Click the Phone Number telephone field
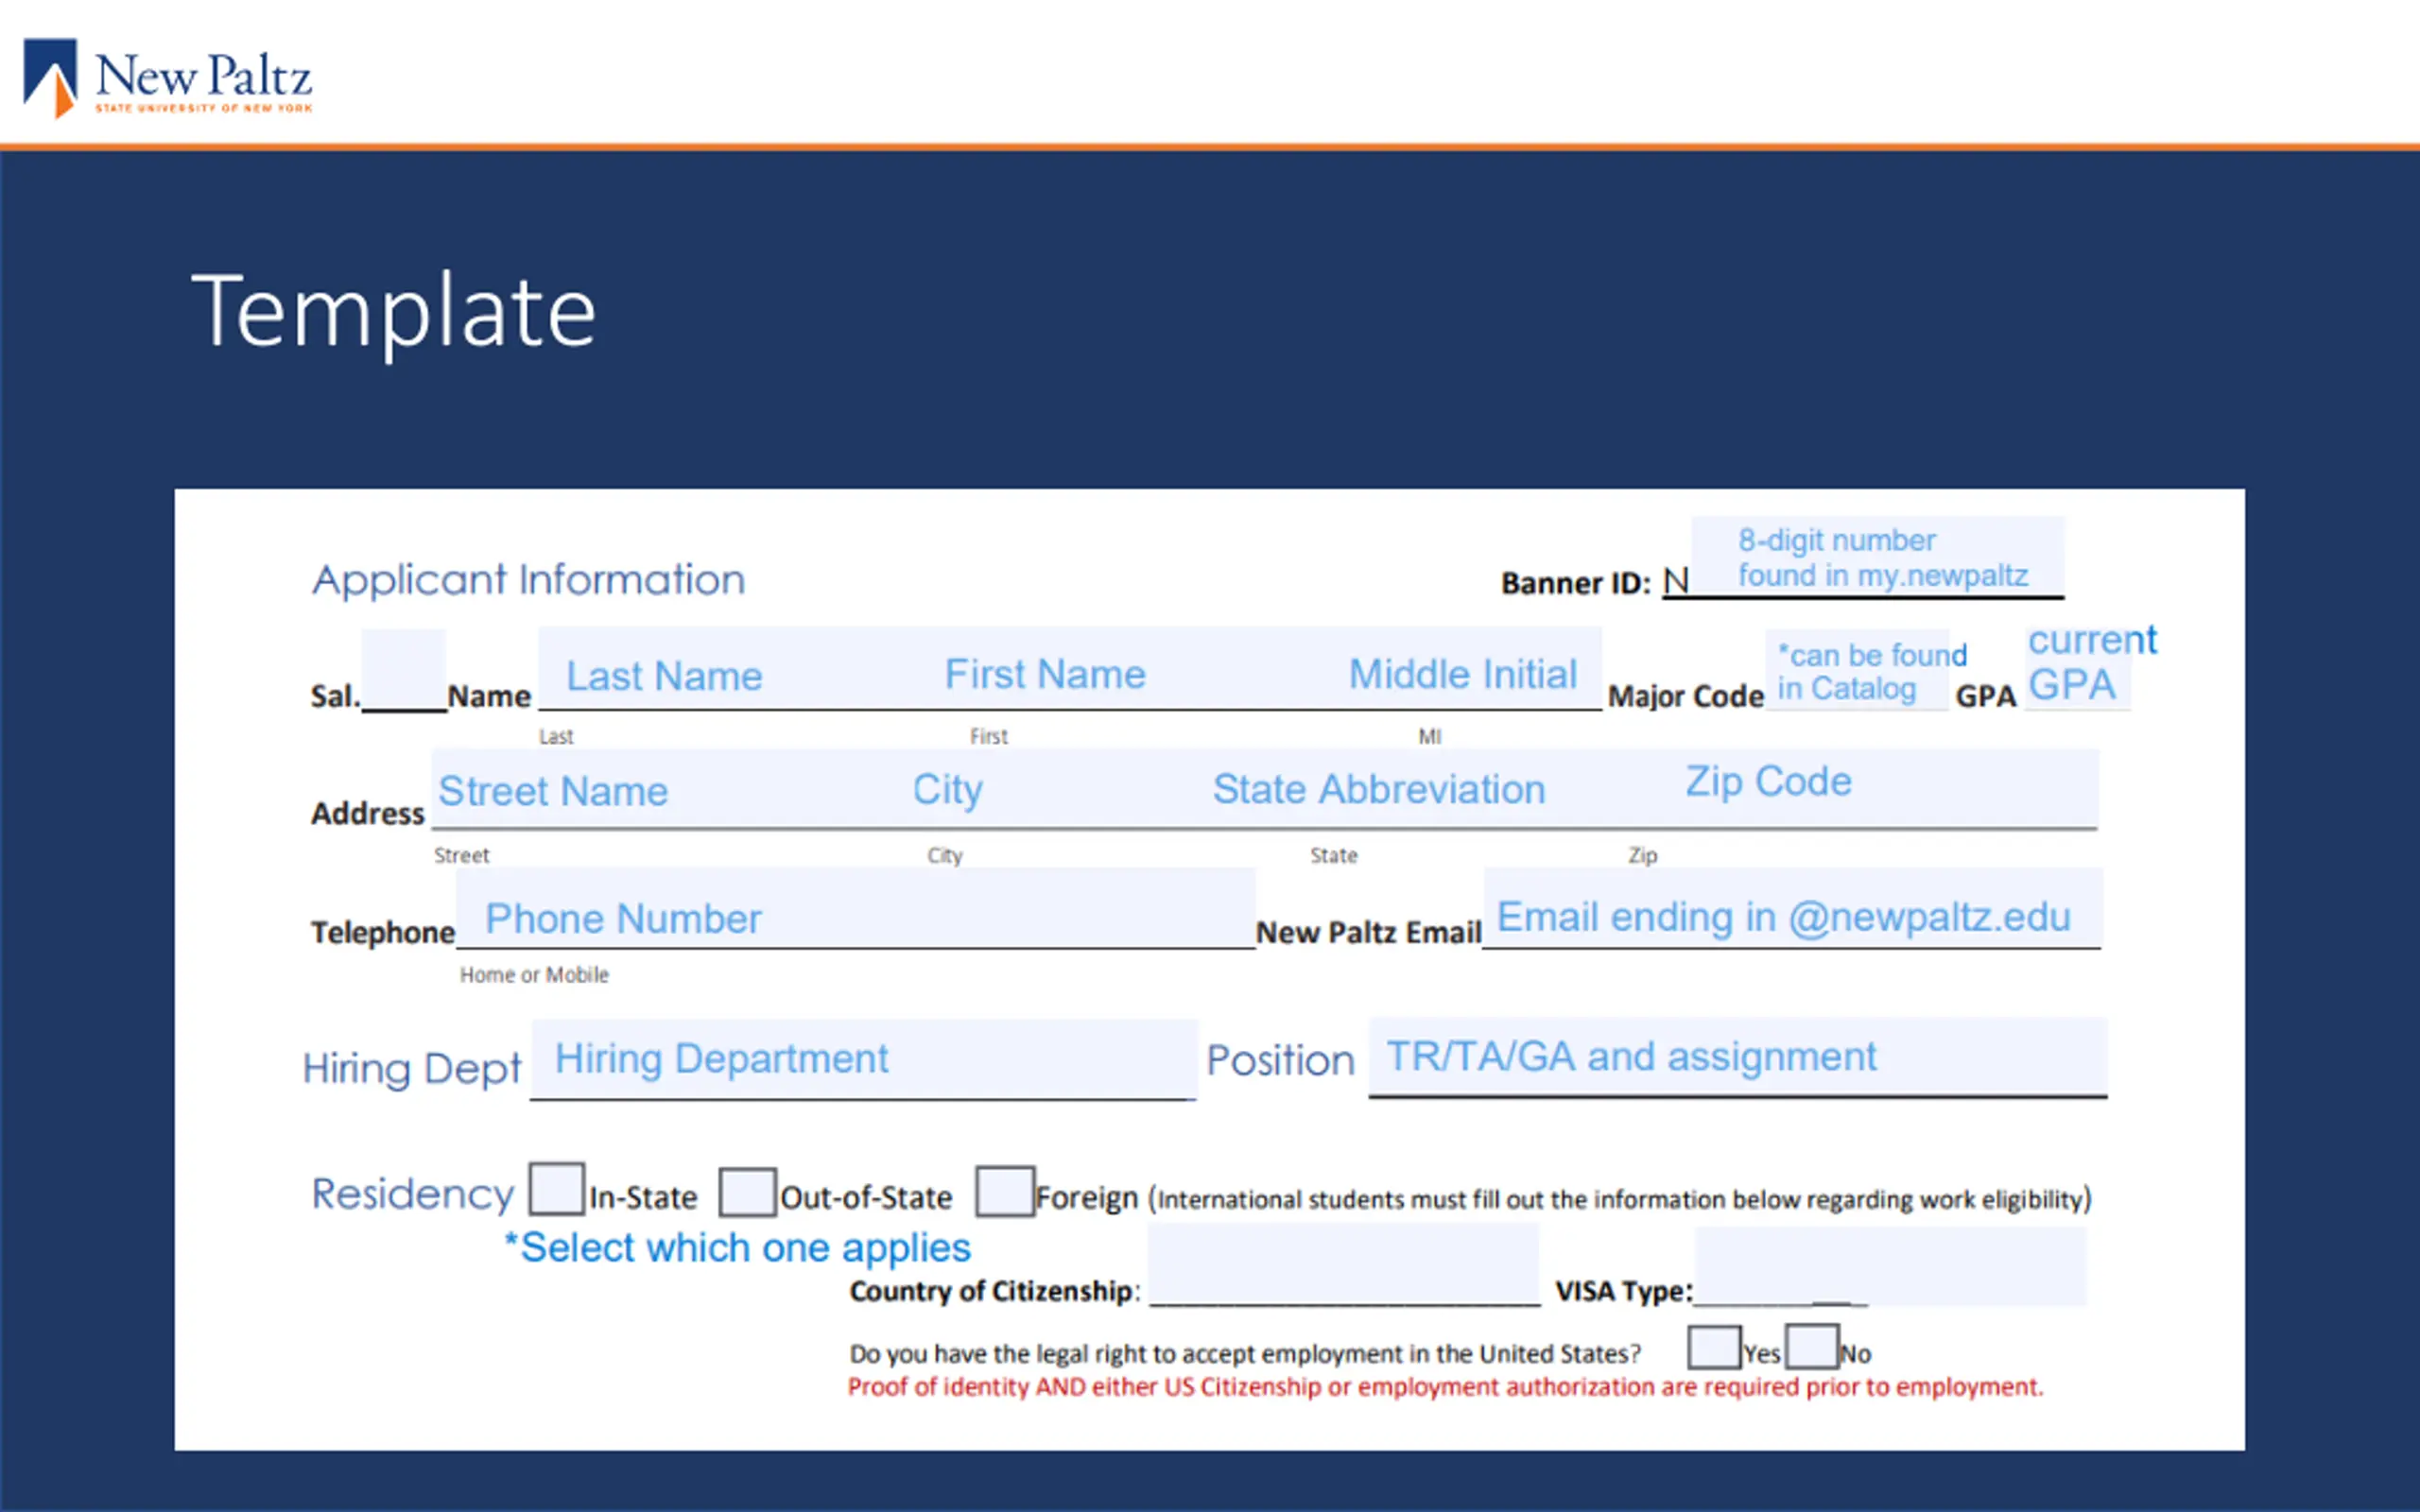 tap(855, 908)
